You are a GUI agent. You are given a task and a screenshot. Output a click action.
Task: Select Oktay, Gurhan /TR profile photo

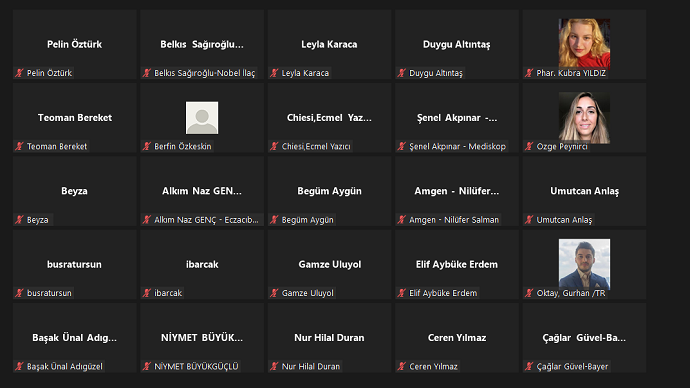coord(584,264)
